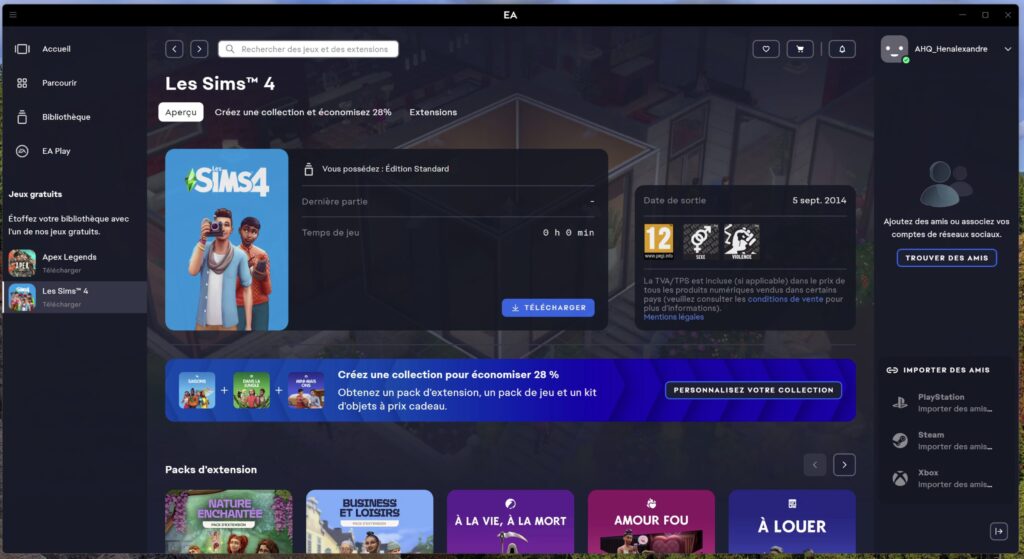Click the Packs d'extension heading
The image size is (1024, 559).
click(x=211, y=470)
